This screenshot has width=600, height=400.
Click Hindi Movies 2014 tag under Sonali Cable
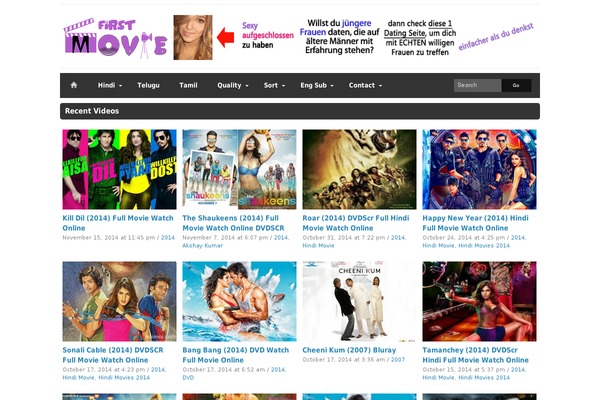click(x=124, y=378)
